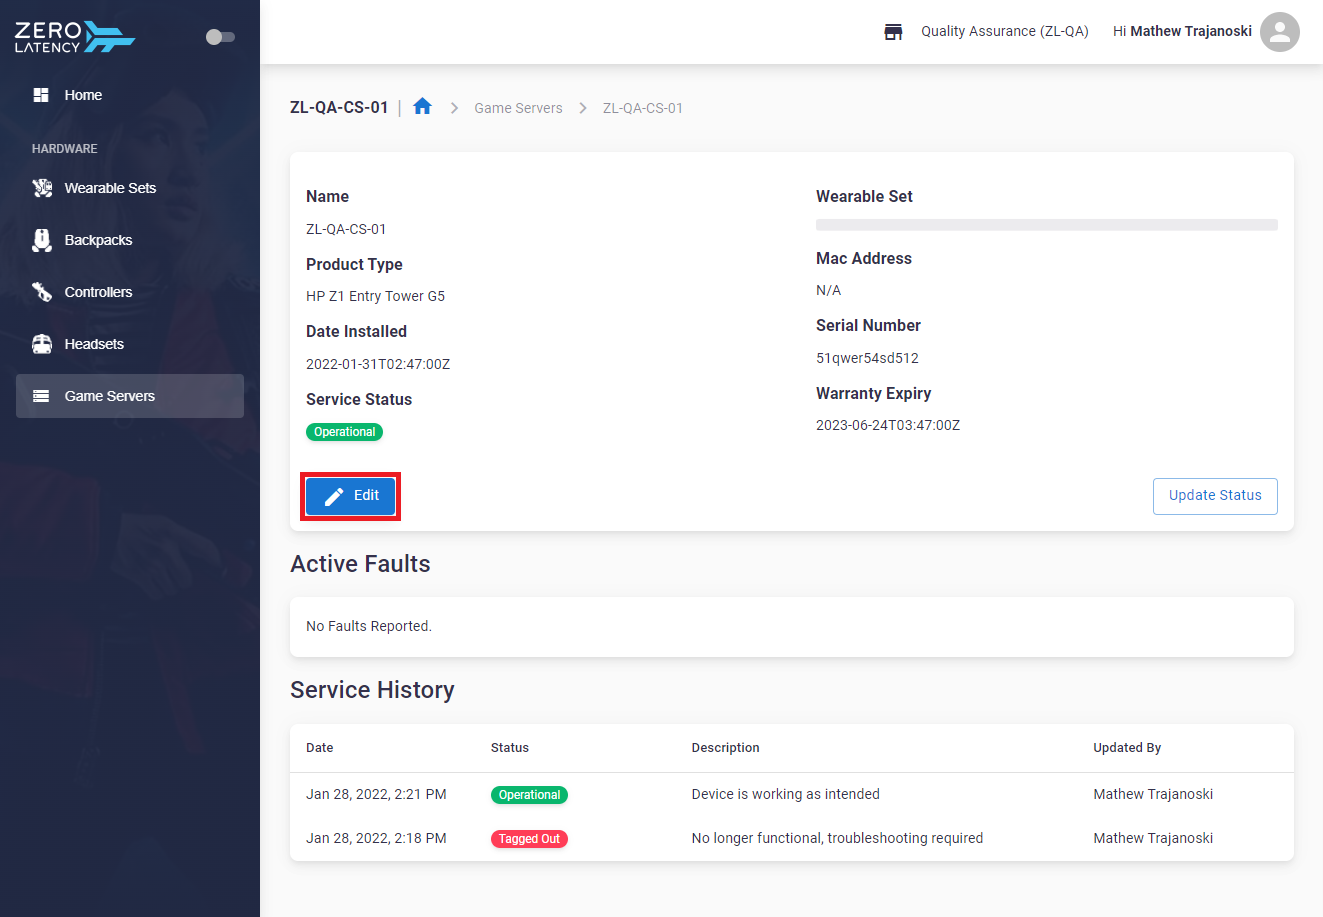Viewport: 1323px width, 917px height.
Task: Select Game Servers menu item in sidebar
Action: coord(130,396)
